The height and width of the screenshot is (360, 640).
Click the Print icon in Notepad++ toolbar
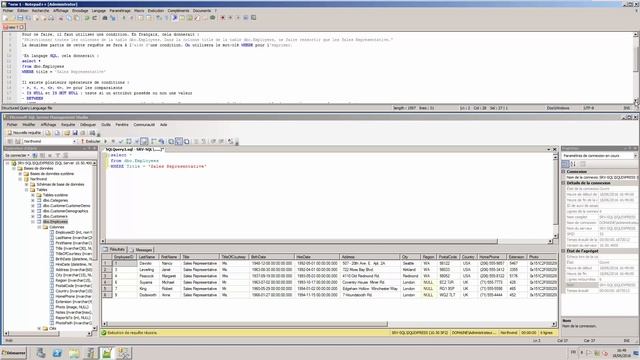click(51, 18)
